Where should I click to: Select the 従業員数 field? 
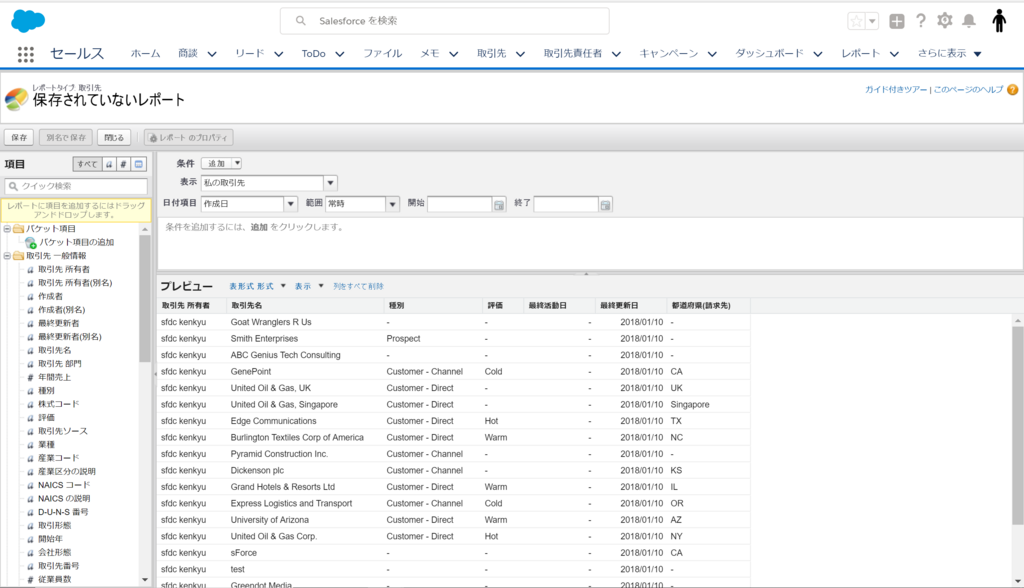point(54,580)
